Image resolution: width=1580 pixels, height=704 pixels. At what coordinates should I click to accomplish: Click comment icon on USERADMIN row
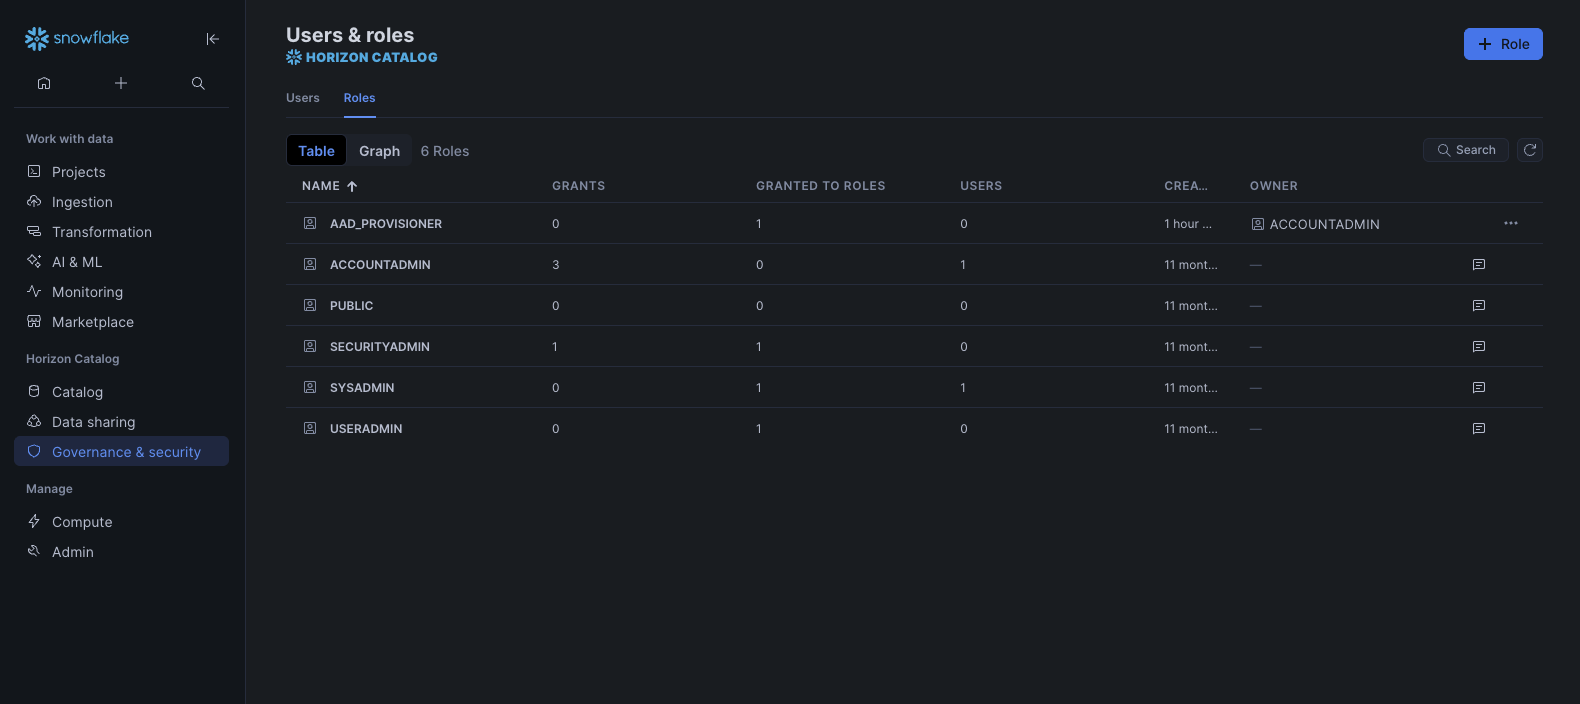1478,429
